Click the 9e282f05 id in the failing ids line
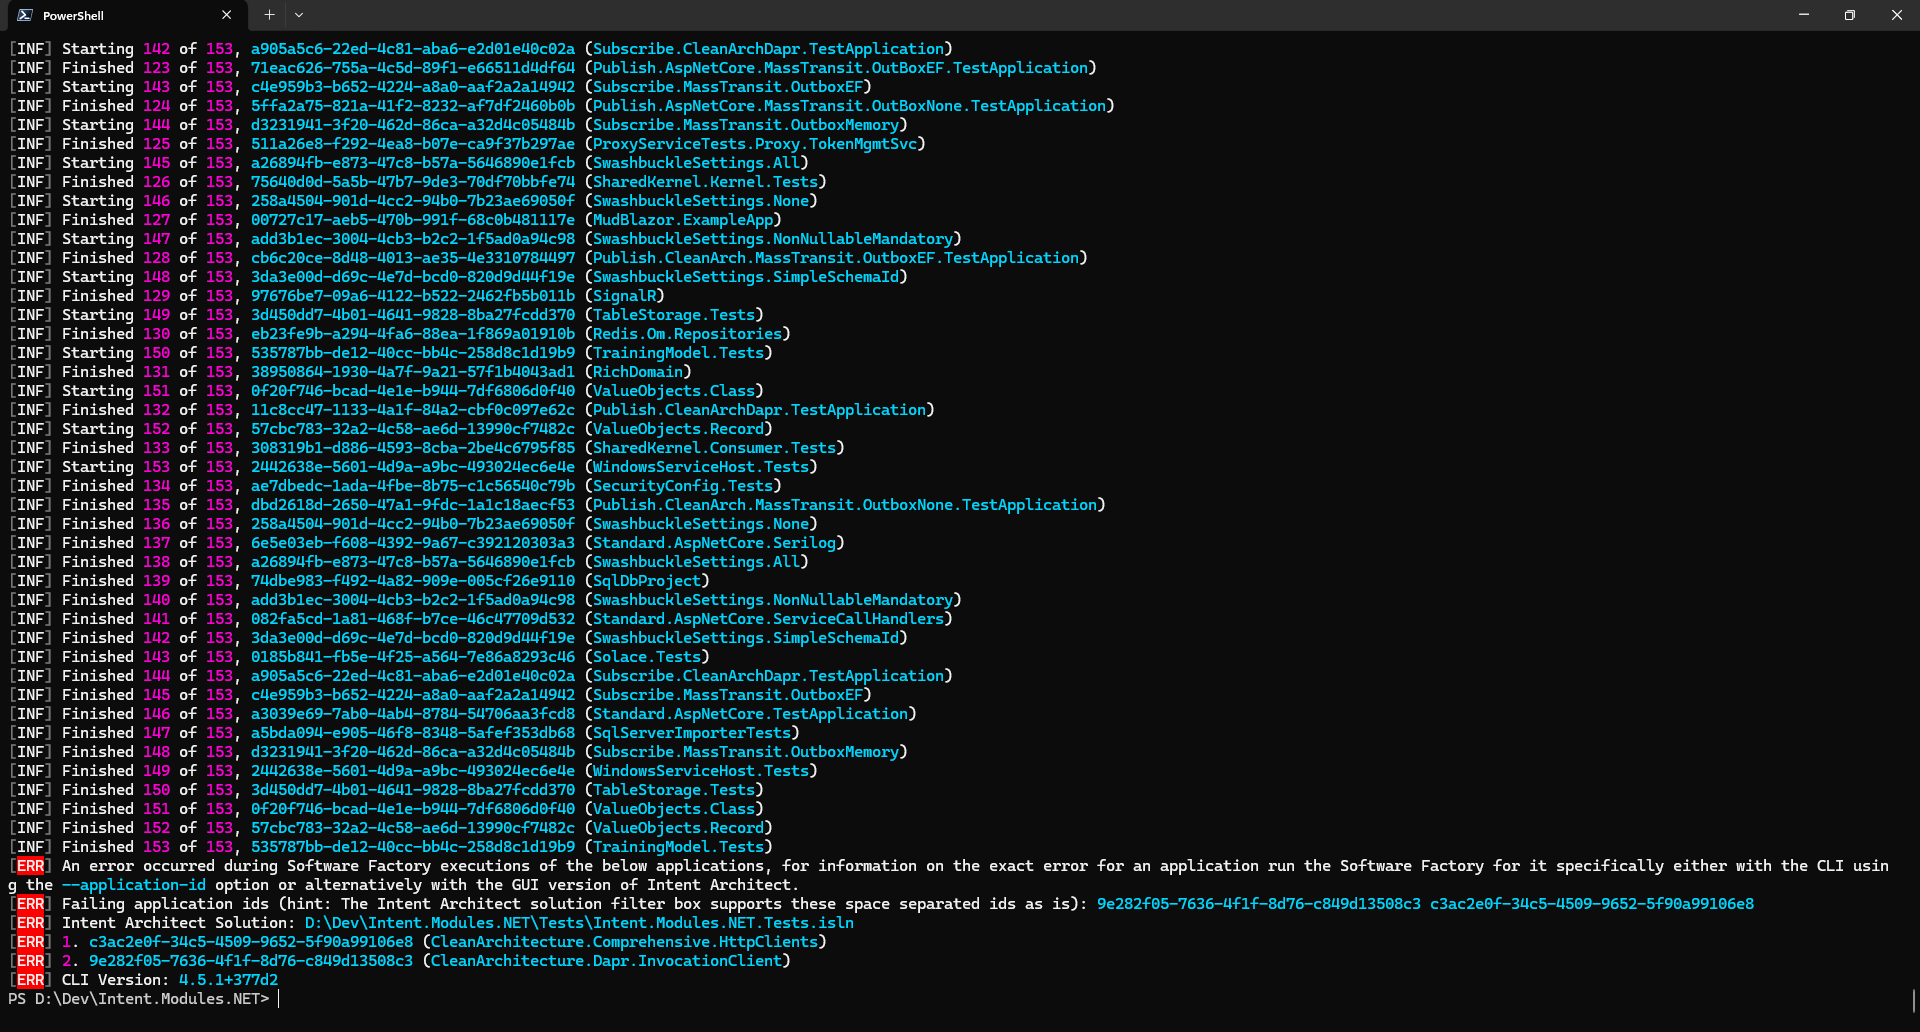Viewport: 1920px width, 1032px height. tap(1258, 904)
